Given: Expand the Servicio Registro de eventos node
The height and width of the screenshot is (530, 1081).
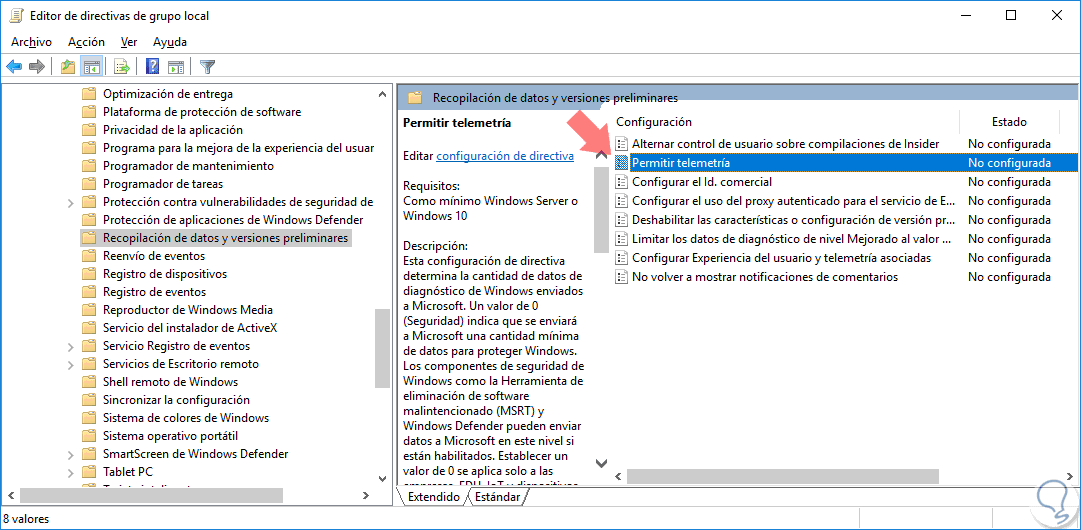Looking at the screenshot, I should pos(70,347).
